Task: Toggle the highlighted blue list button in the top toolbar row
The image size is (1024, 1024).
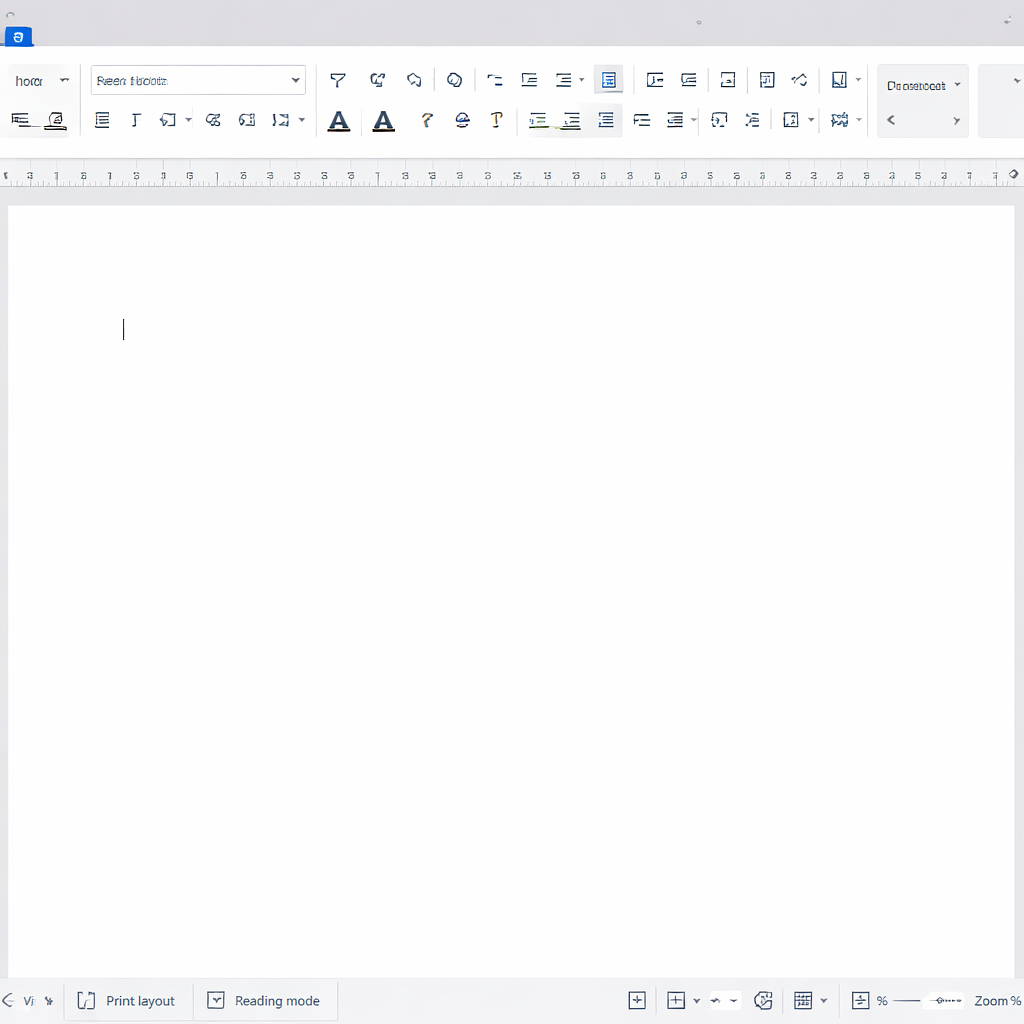Action: [608, 80]
